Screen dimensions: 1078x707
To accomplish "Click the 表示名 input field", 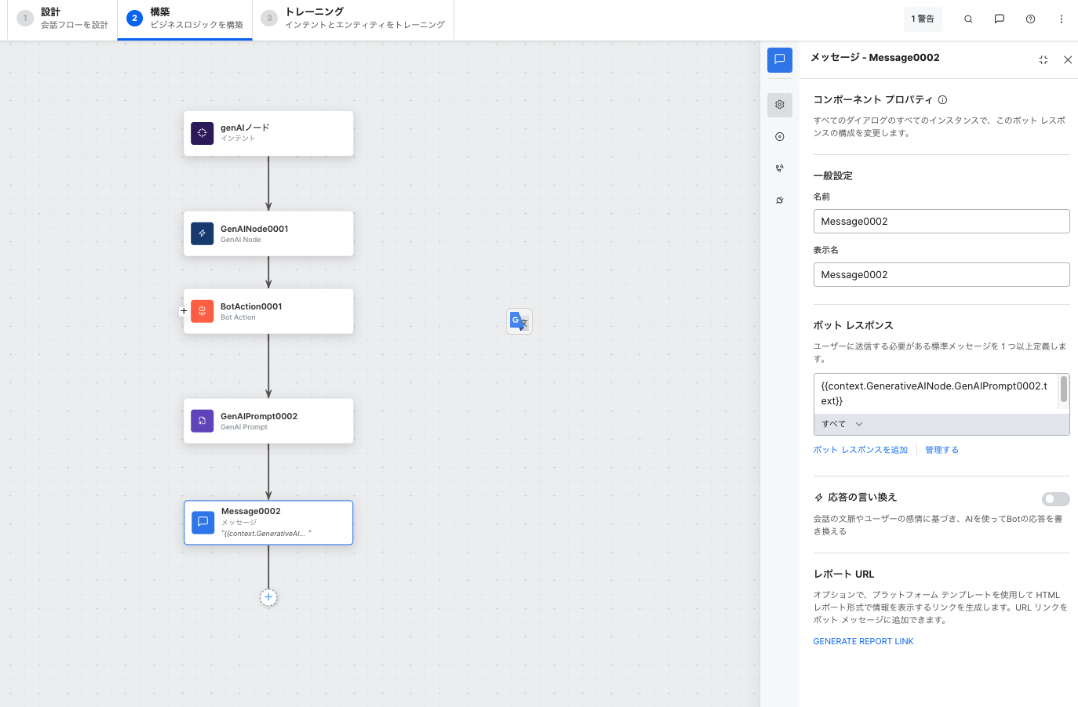I will (x=941, y=274).
